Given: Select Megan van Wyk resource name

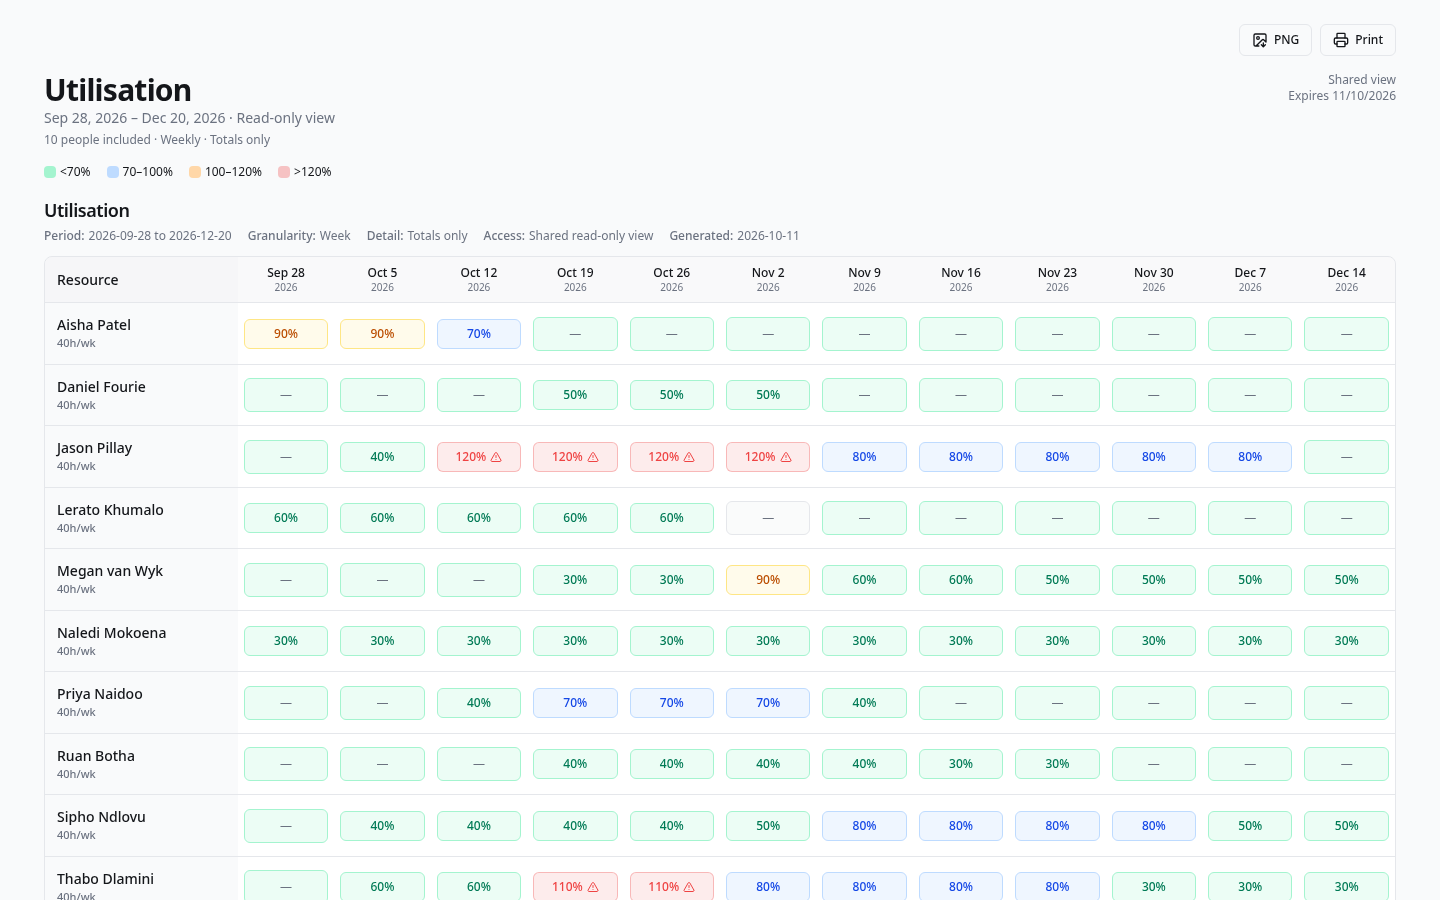Looking at the screenshot, I should 110,571.
